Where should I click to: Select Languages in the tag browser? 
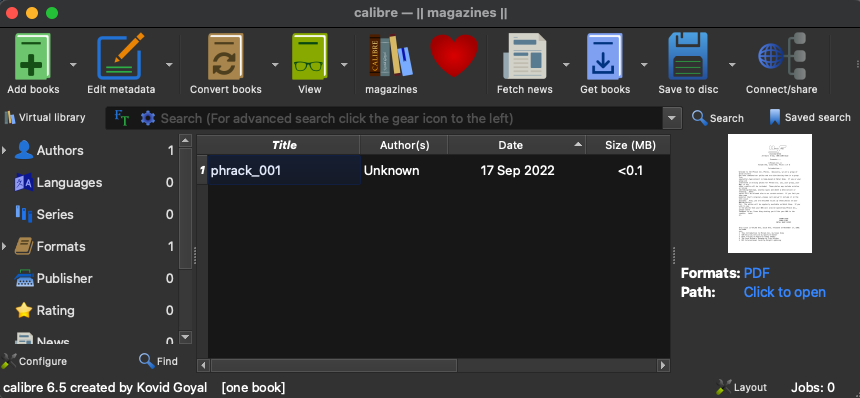(x=69, y=183)
